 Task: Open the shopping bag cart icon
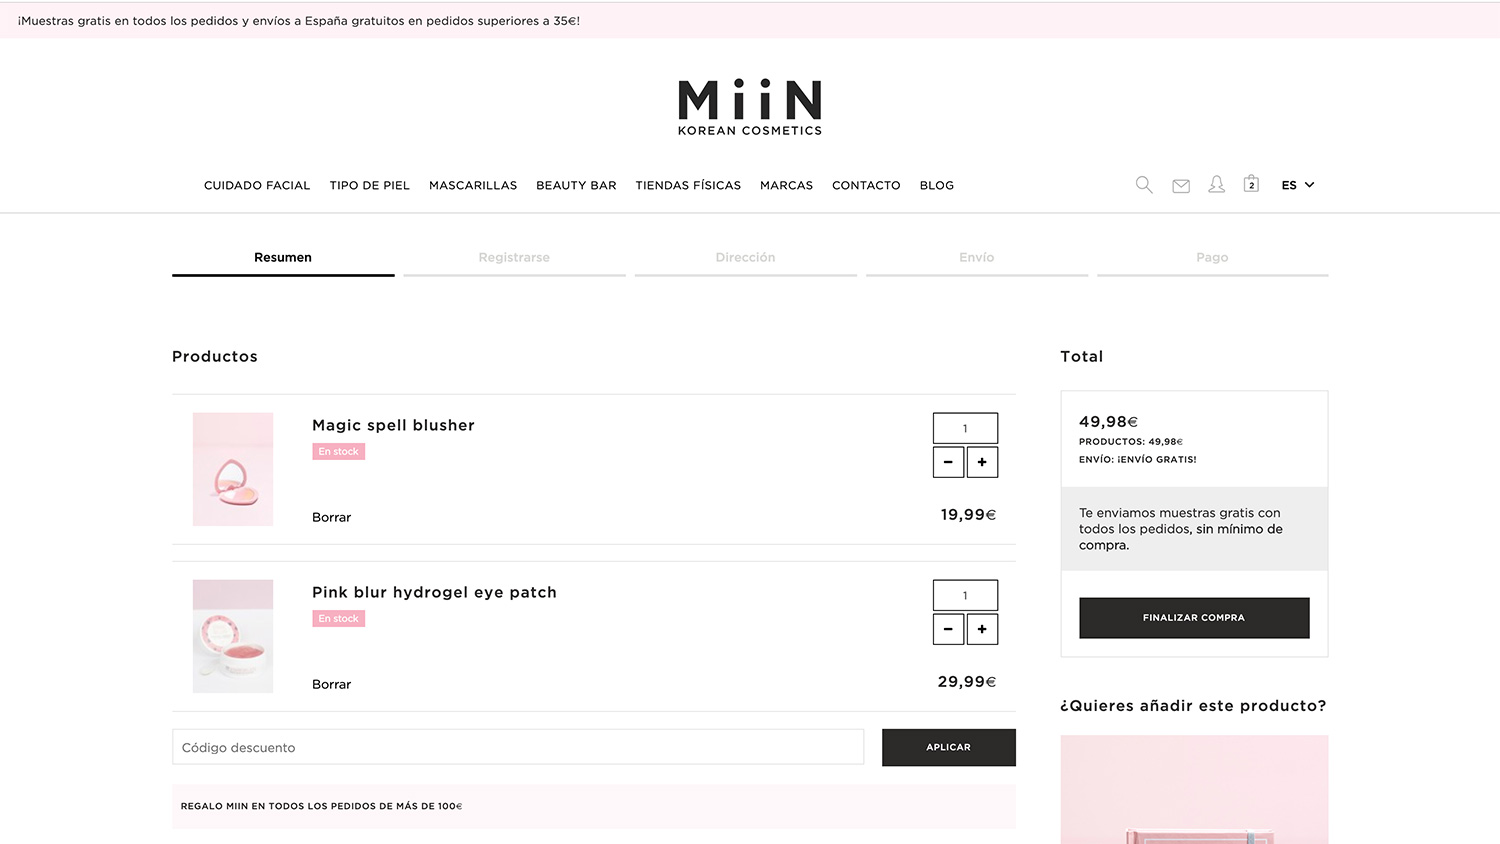click(1251, 184)
